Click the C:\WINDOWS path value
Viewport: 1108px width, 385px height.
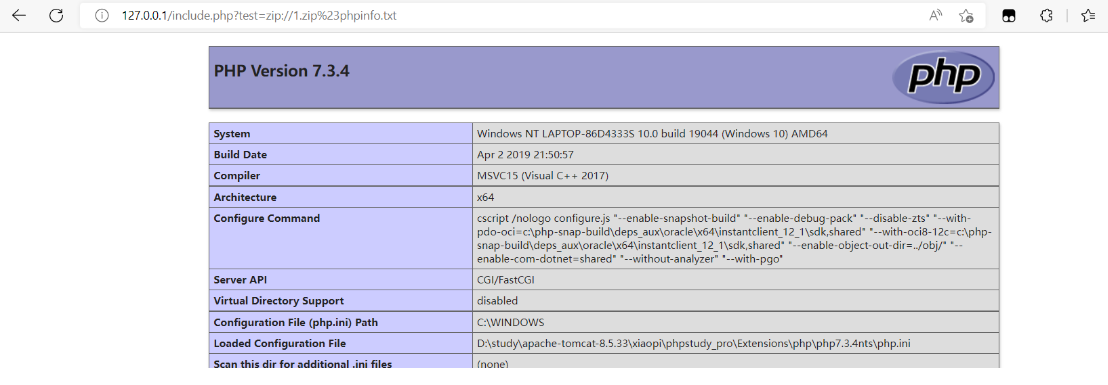click(510, 322)
